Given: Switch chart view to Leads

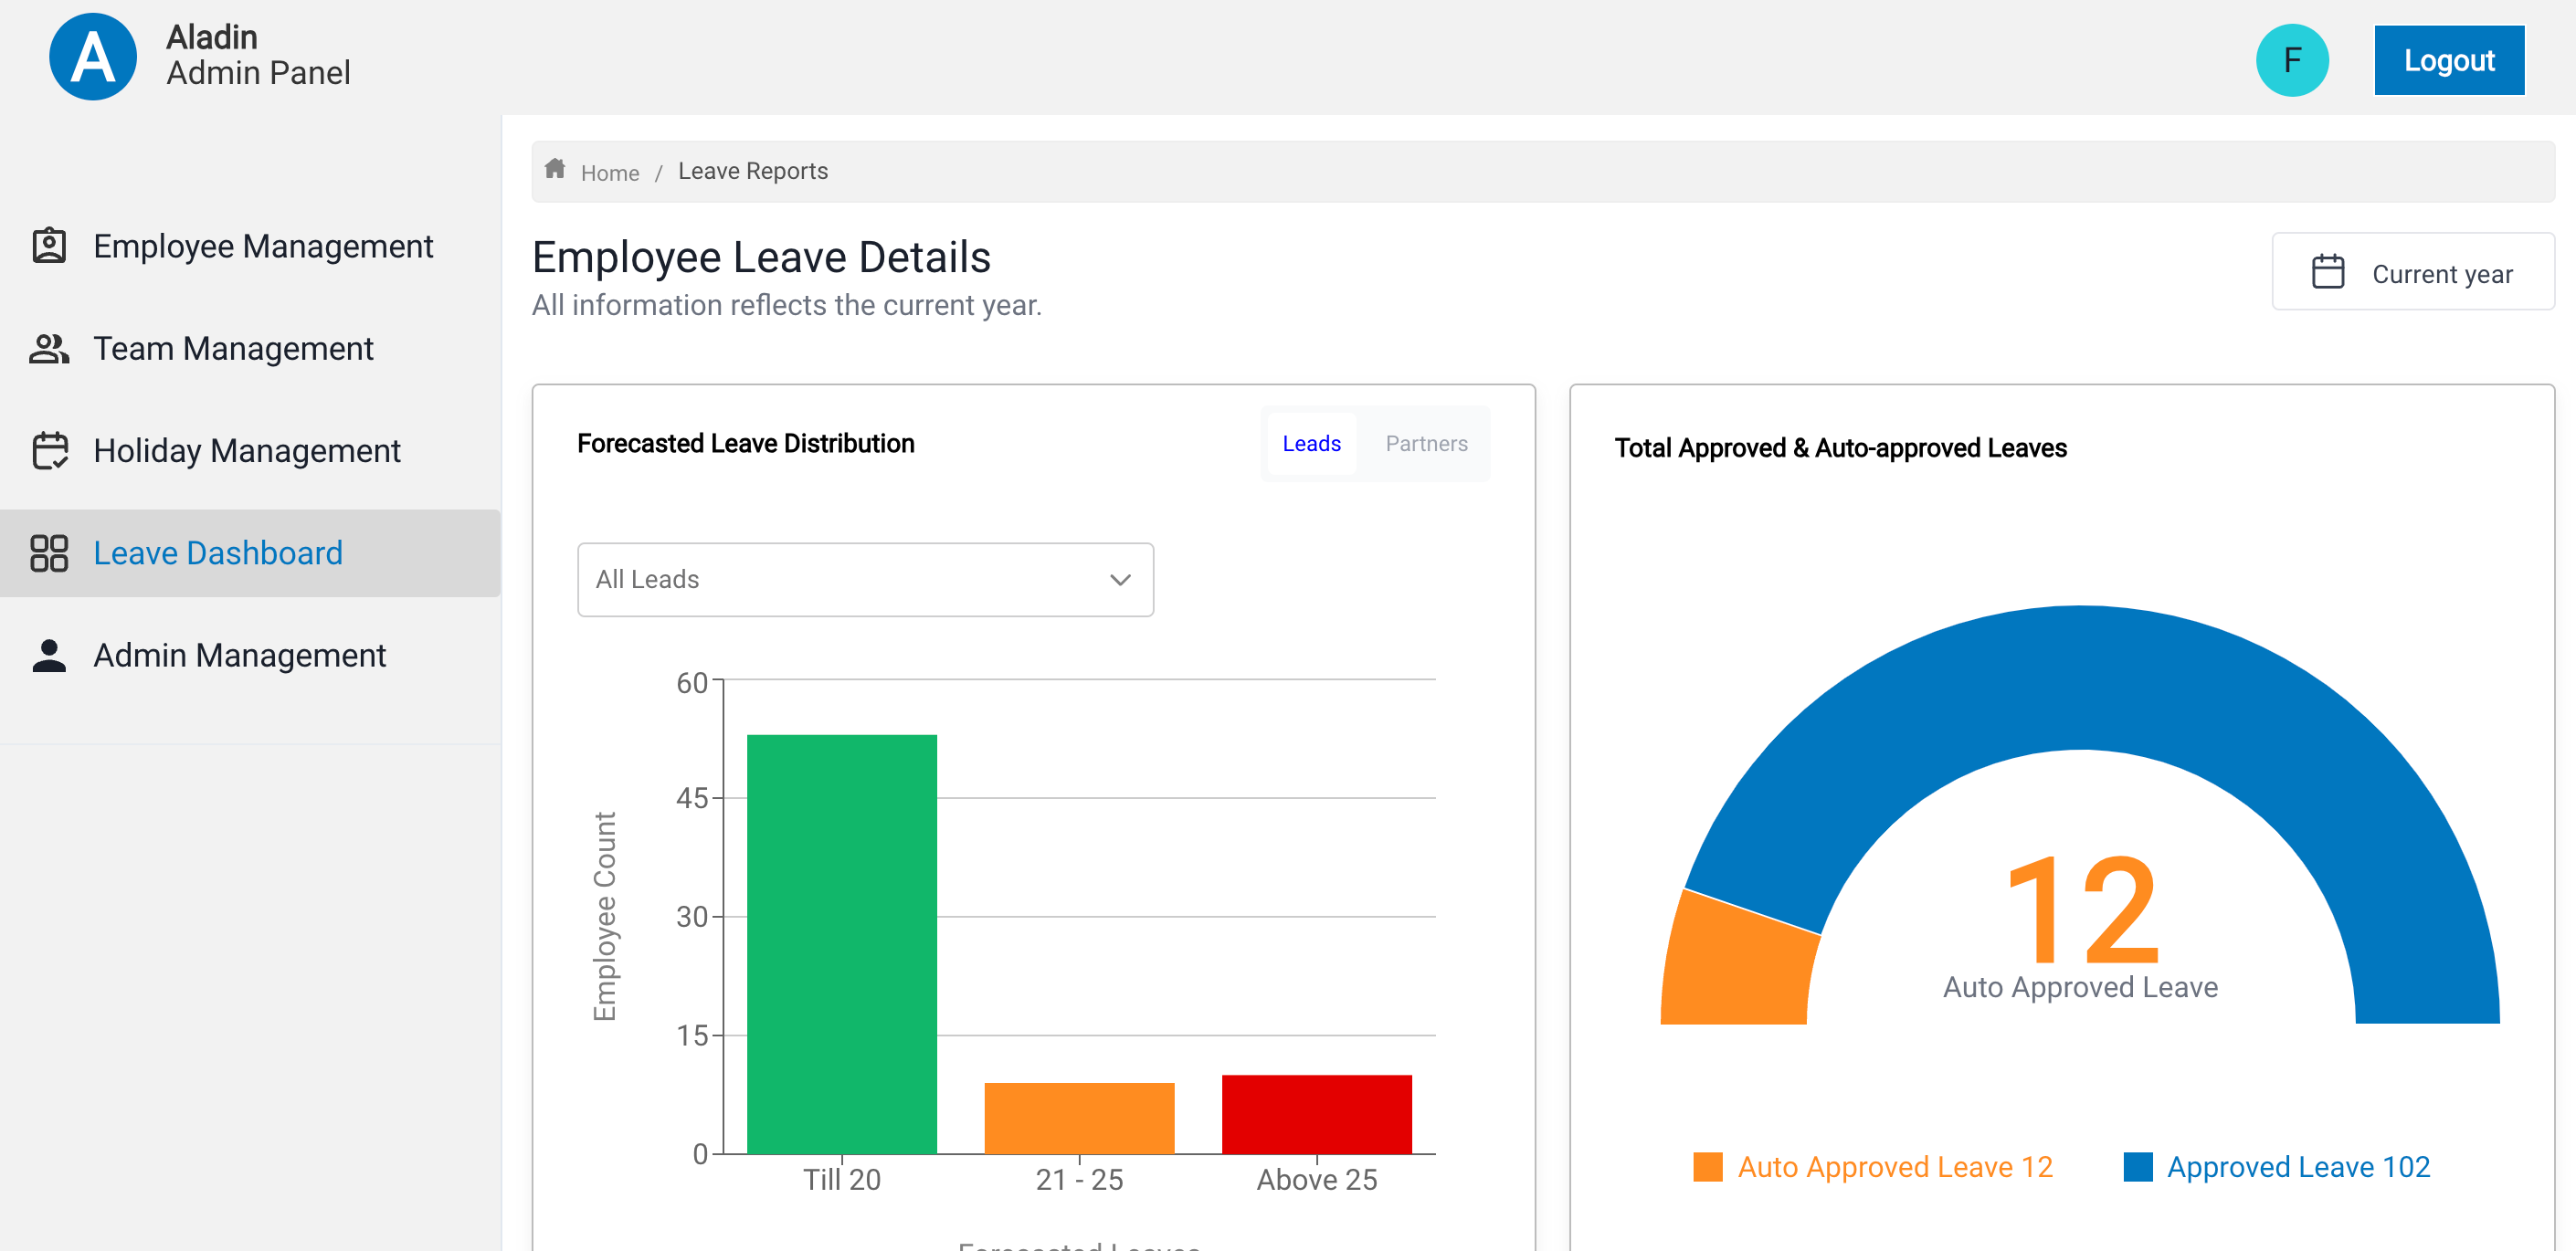Looking at the screenshot, I should 1310,443.
